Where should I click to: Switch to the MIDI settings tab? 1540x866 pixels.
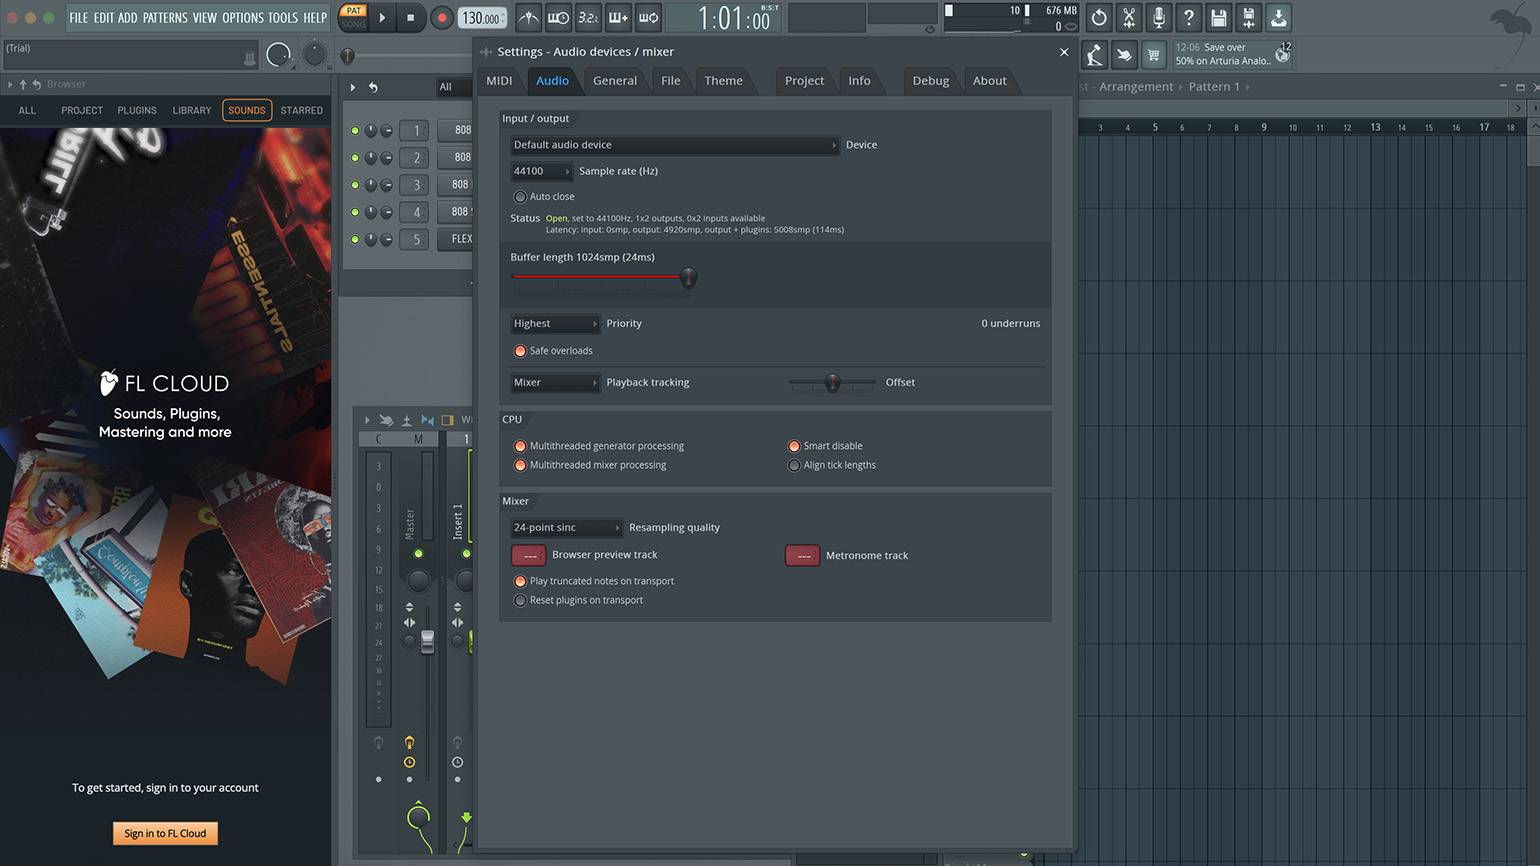point(499,81)
